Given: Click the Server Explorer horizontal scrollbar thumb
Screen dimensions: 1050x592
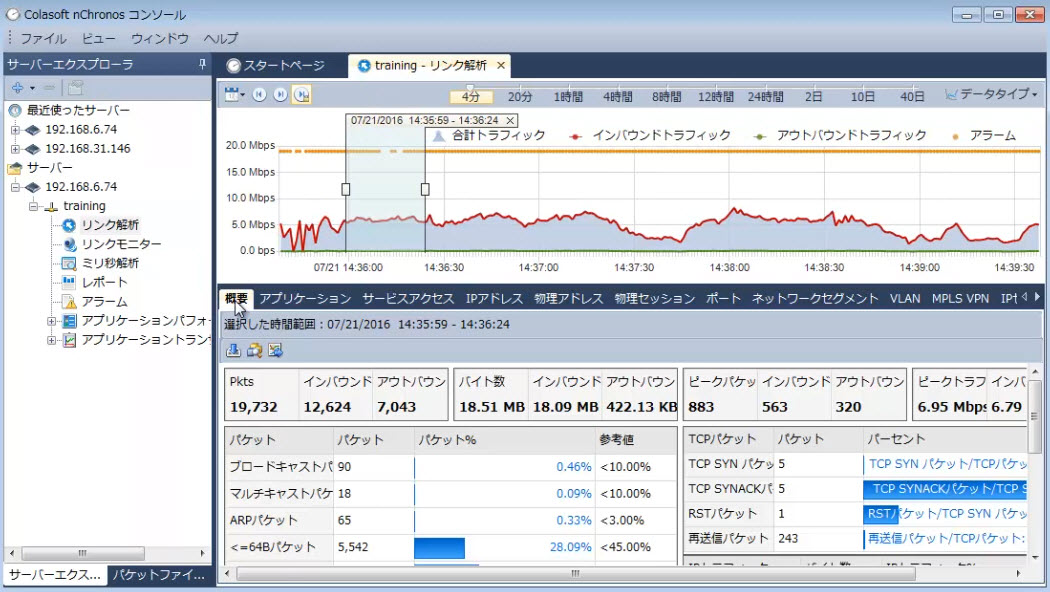Looking at the screenshot, I should tap(82, 553).
